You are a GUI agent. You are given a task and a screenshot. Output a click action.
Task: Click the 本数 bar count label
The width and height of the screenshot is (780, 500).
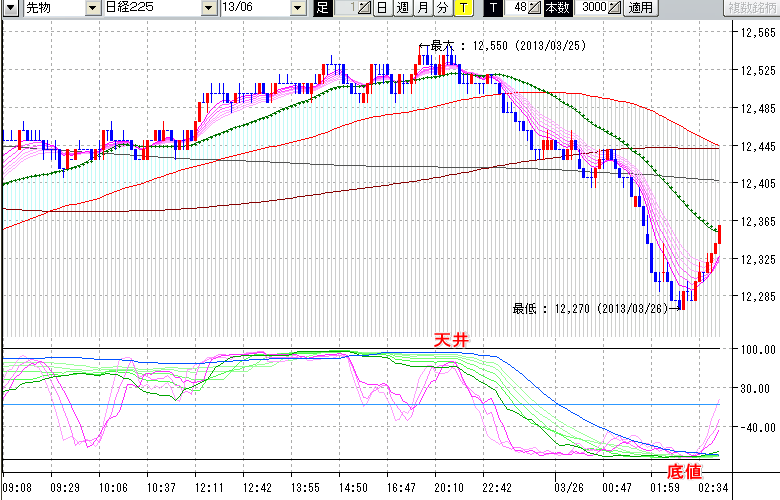(x=558, y=8)
